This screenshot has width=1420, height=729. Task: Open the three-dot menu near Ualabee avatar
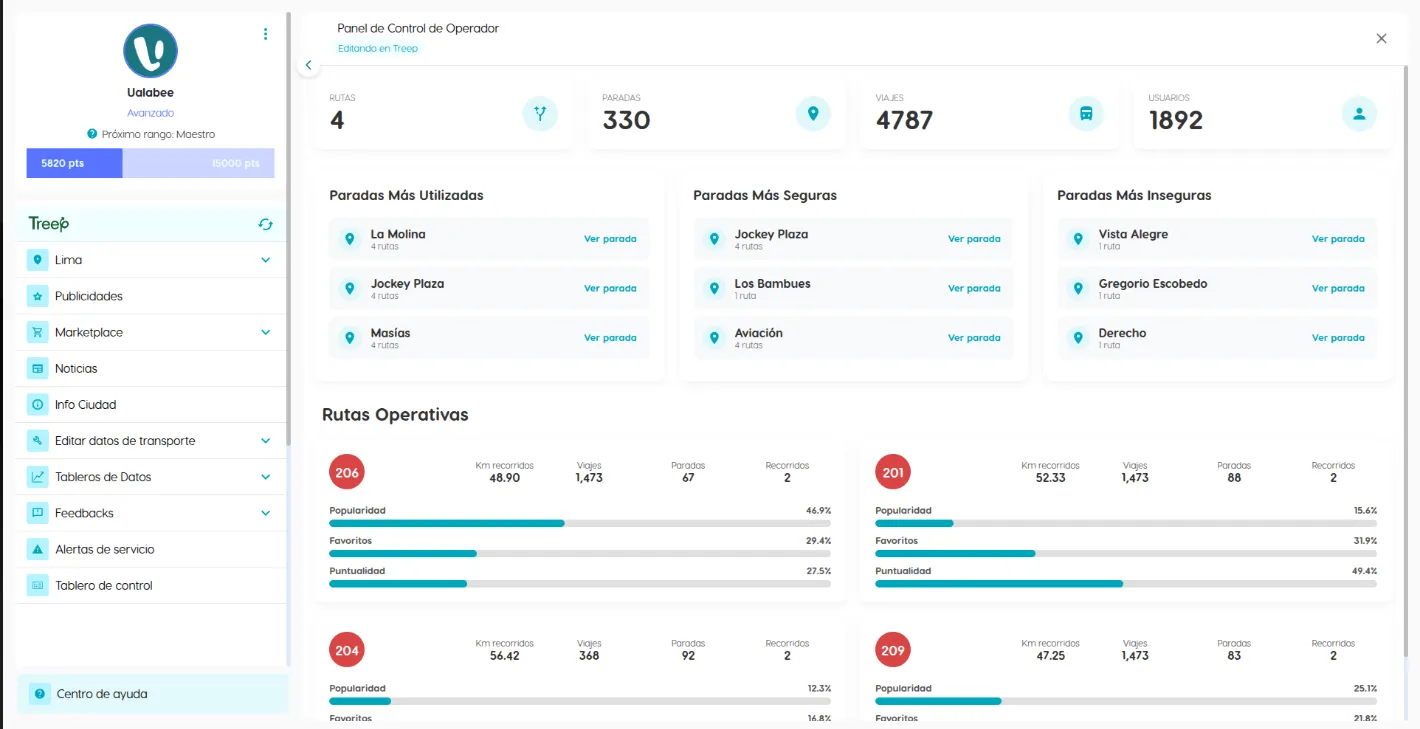(265, 34)
